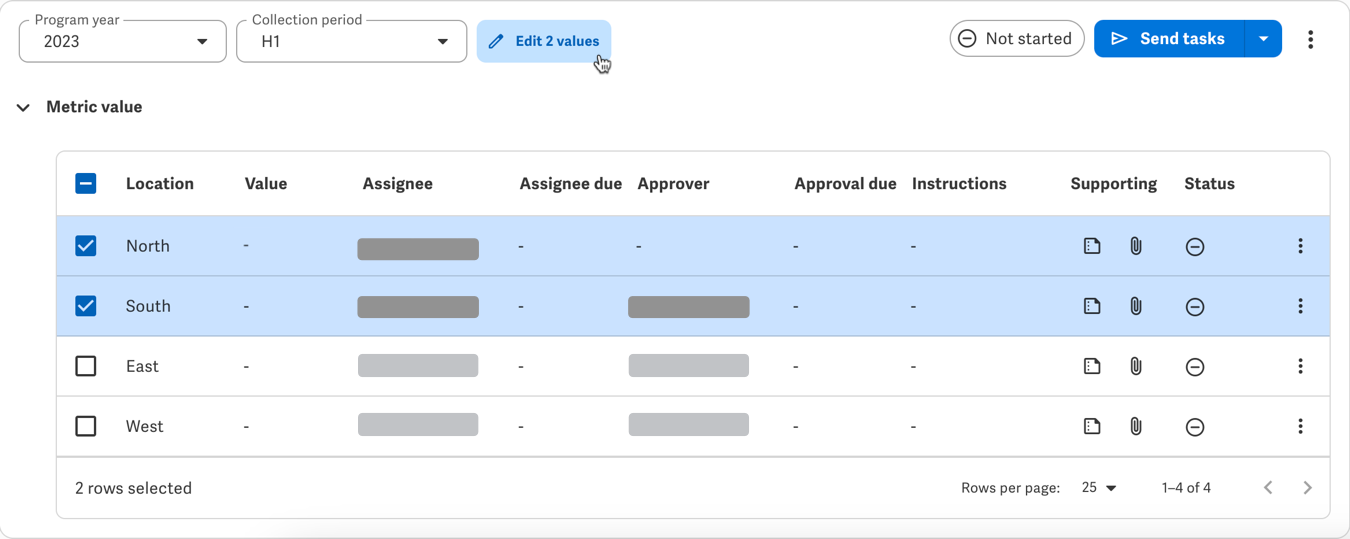Open the Send tasks split-button arrow

point(1263,39)
